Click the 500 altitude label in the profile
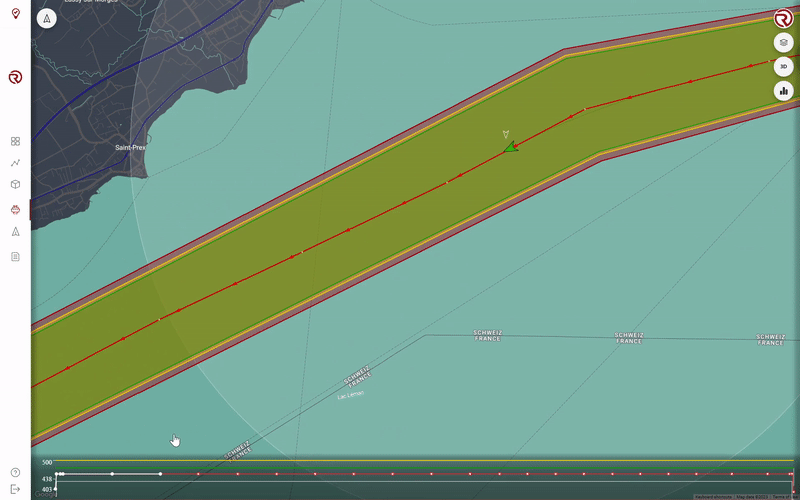Viewport: 800px width, 500px height. click(x=47, y=463)
